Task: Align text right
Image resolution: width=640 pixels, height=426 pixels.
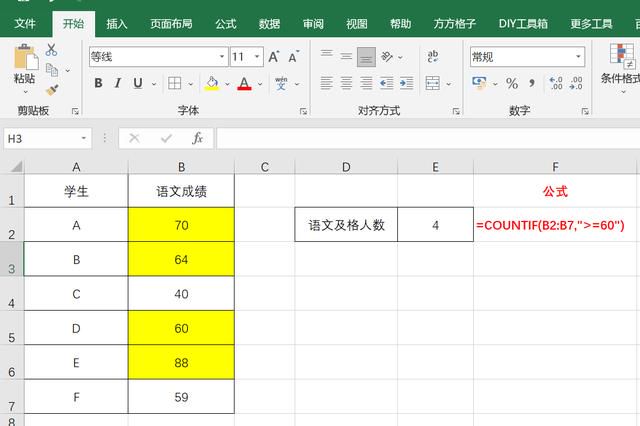Action: point(366,83)
